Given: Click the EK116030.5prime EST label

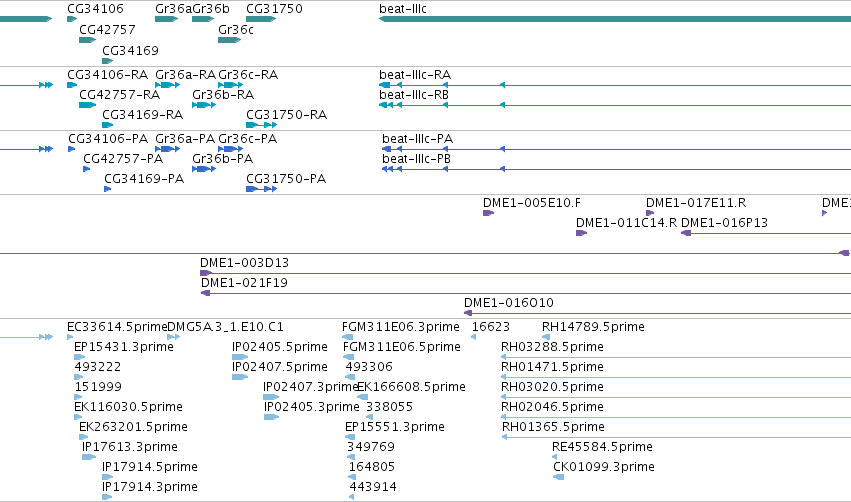Looking at the screenshot, I should click(128, 407).
